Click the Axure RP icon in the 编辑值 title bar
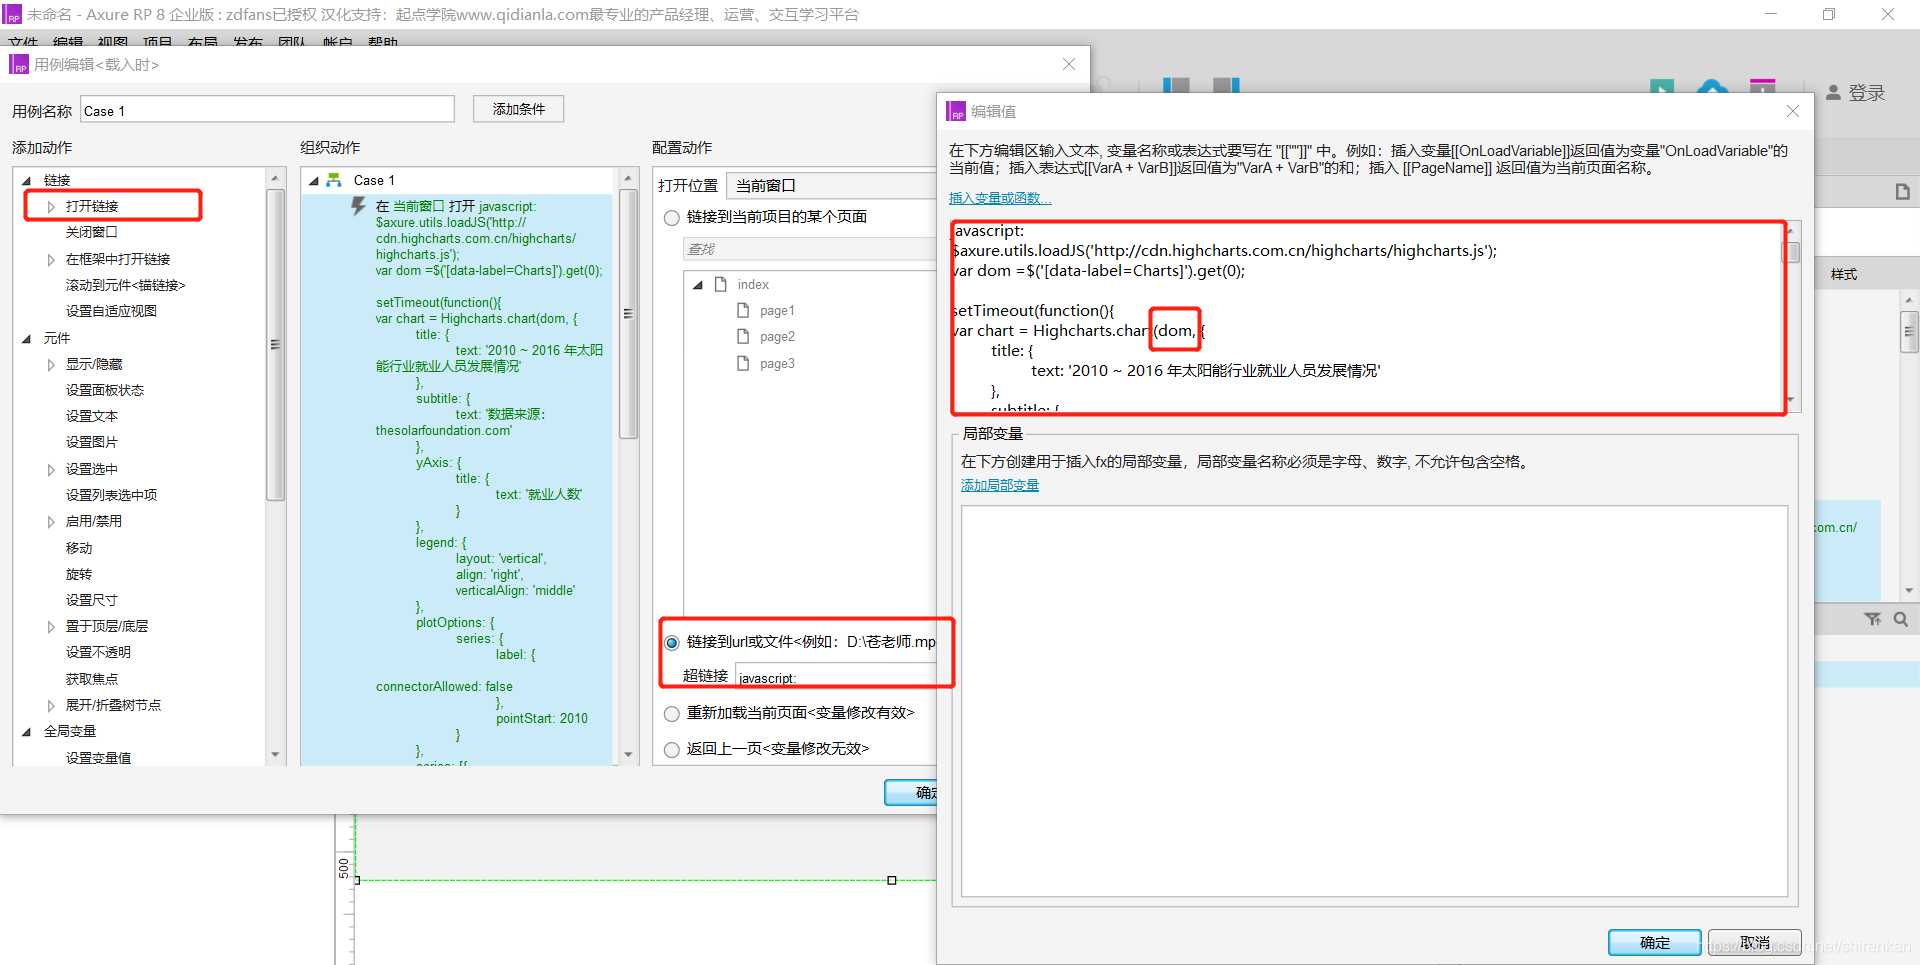 coord(957,111)
